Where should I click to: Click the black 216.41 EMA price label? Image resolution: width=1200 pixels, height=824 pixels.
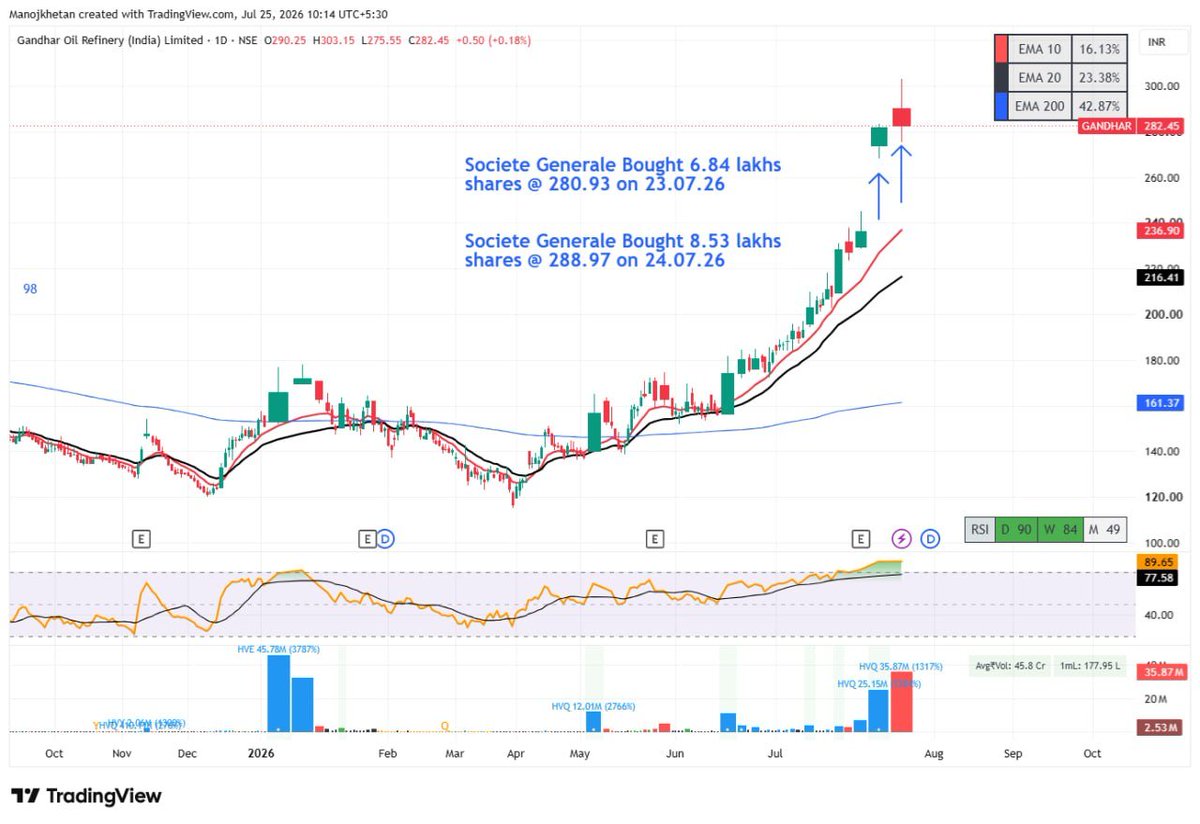[x=1161, y=277]
